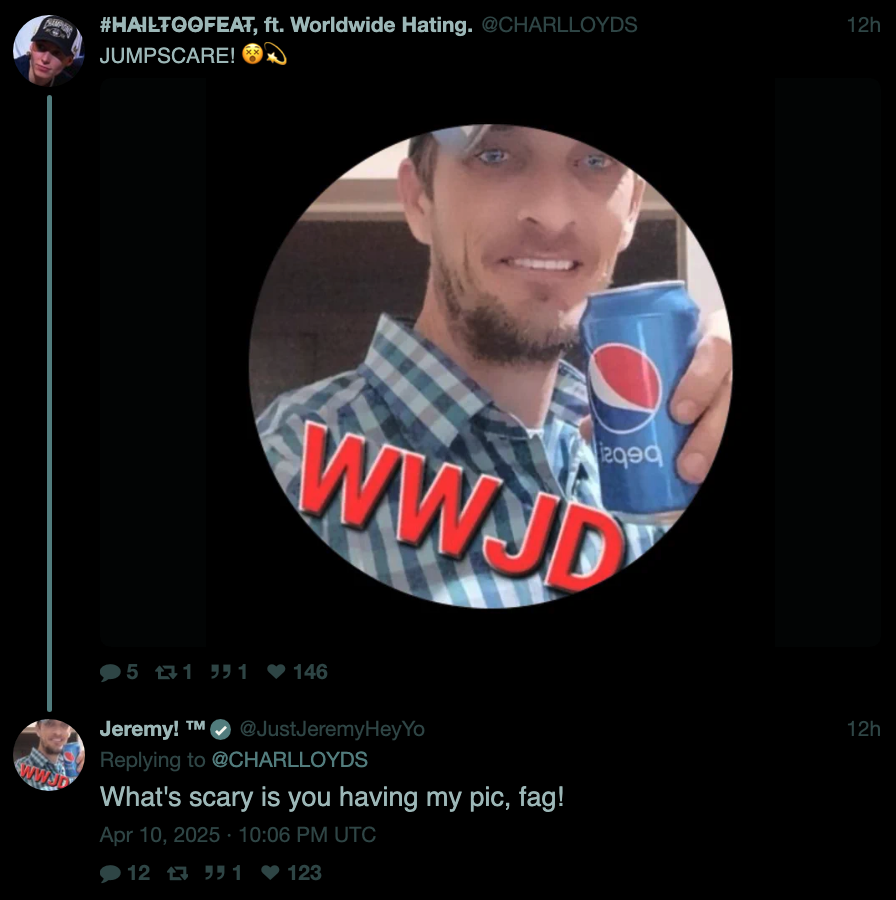This screenshot has width=896, height=900.
Task: Click the 12h timestamp on Jeremy's reply
Action: 863,729
